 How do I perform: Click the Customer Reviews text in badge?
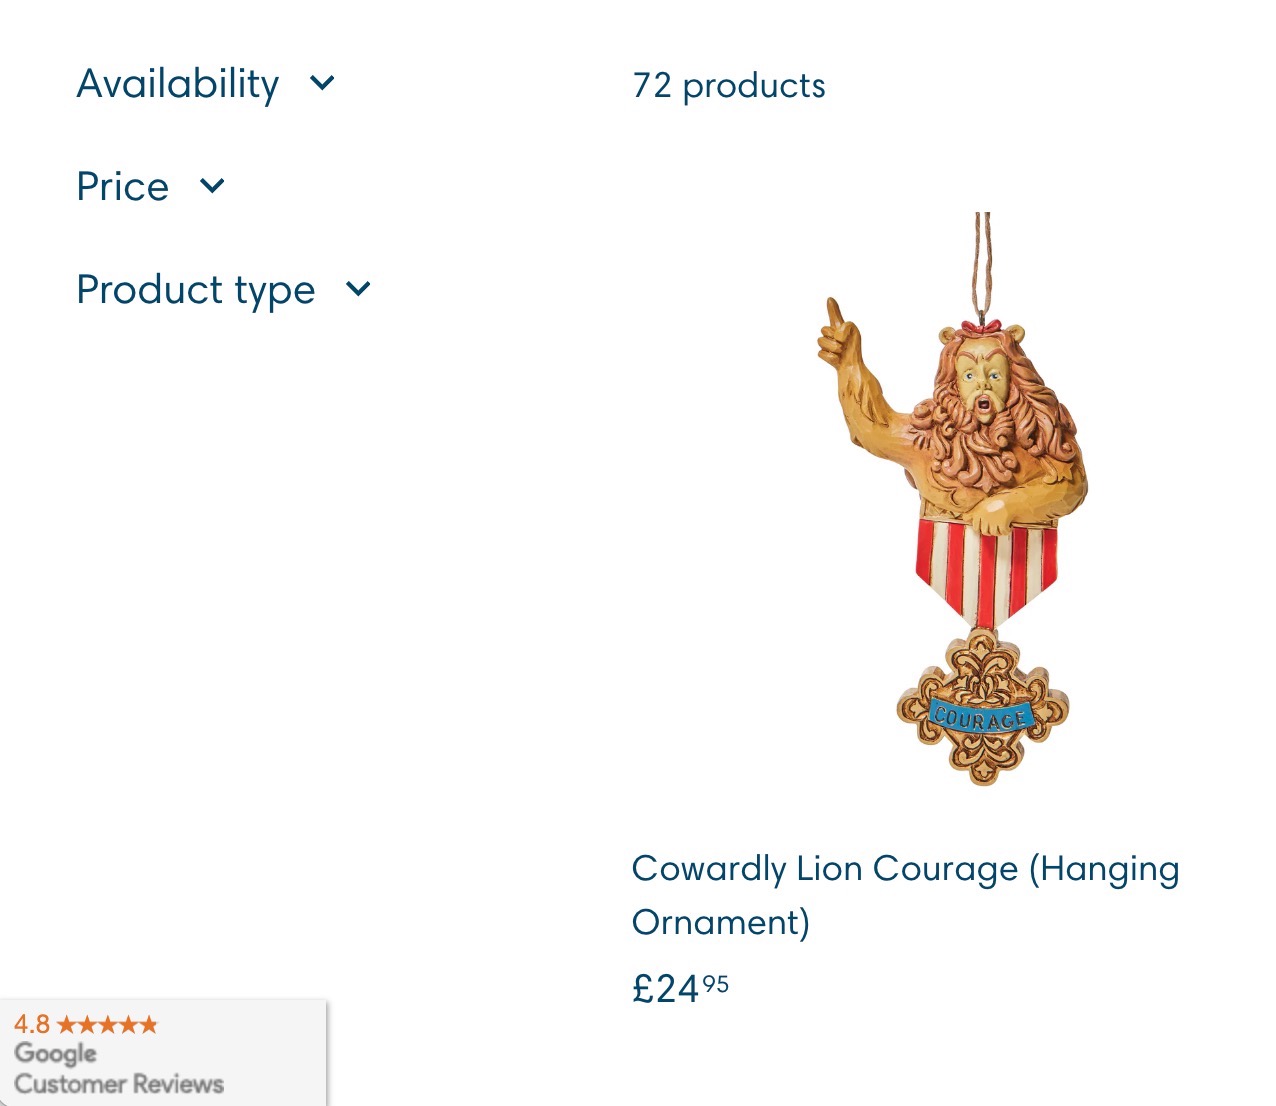pyautogui.click(x=119, y=1084)
